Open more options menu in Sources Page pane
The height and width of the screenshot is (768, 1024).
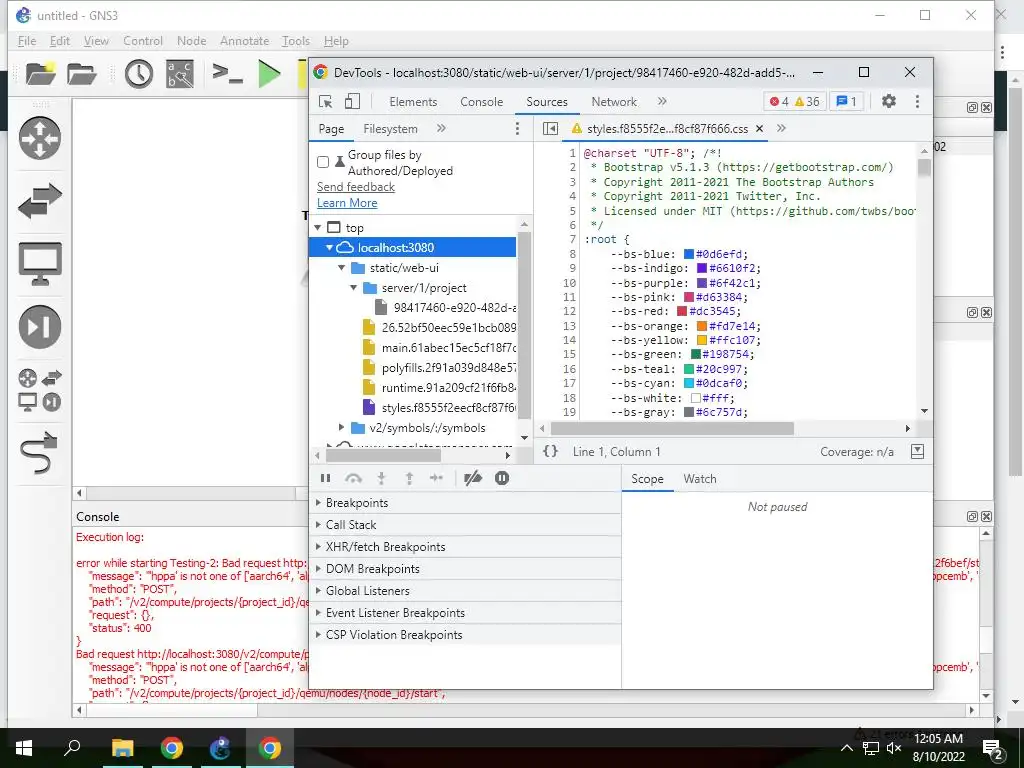(x=517, y=129)
